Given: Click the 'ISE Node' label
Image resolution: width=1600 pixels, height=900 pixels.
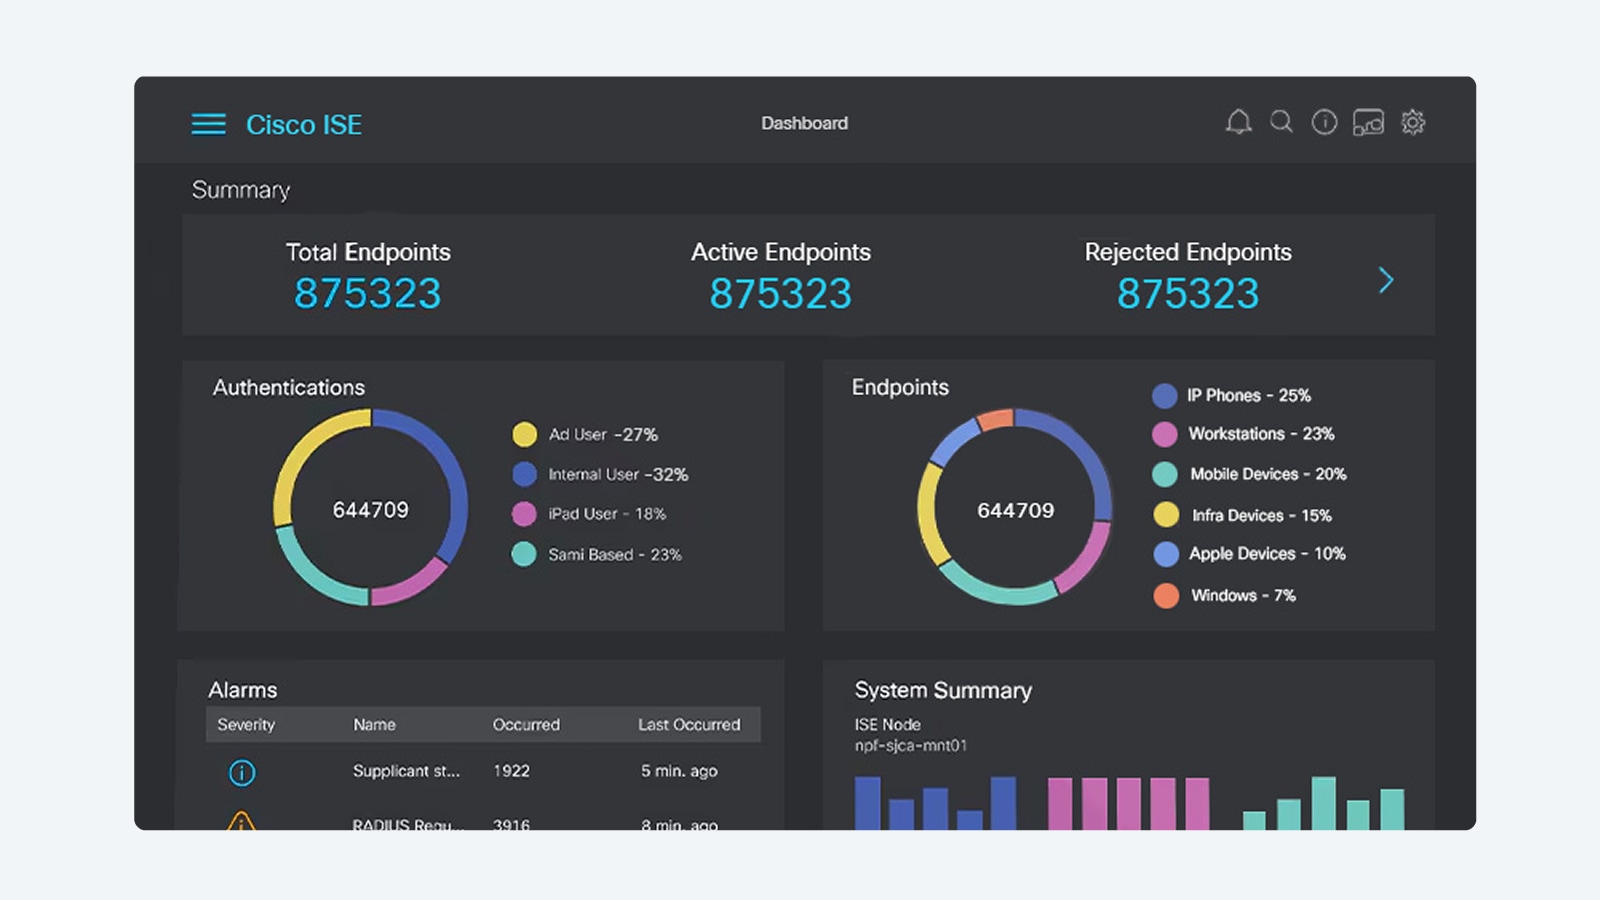Looking at the screenshot, I should [x=887, y=724].
